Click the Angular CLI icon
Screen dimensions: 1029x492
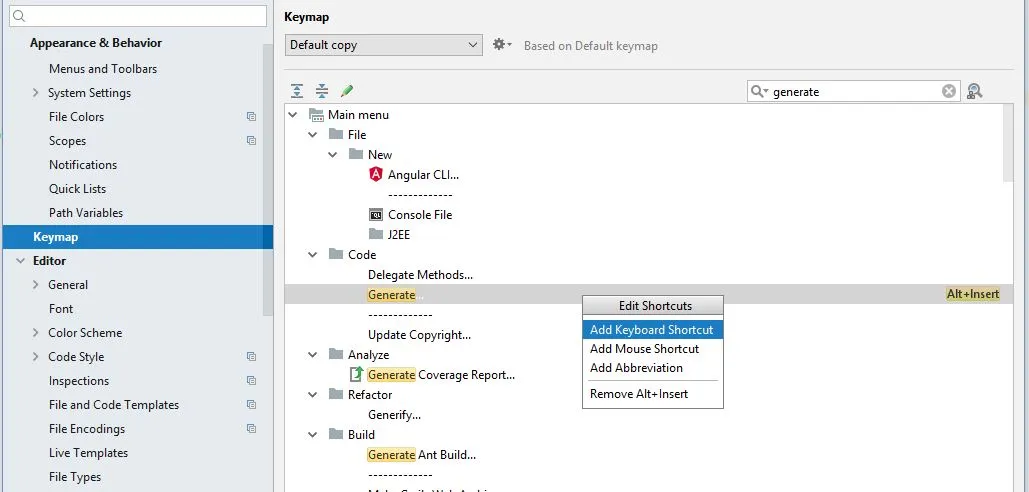click(376, 175)
